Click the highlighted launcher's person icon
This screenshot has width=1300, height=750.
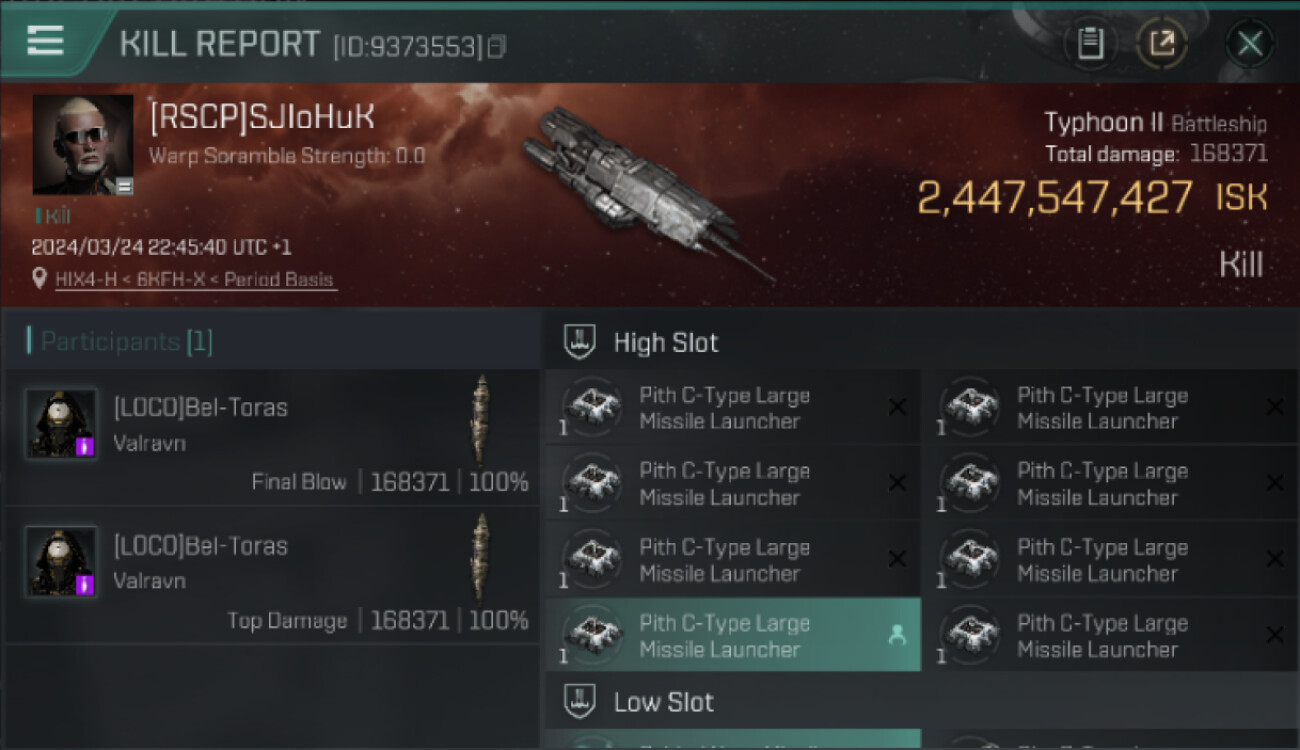click(896, 635)
